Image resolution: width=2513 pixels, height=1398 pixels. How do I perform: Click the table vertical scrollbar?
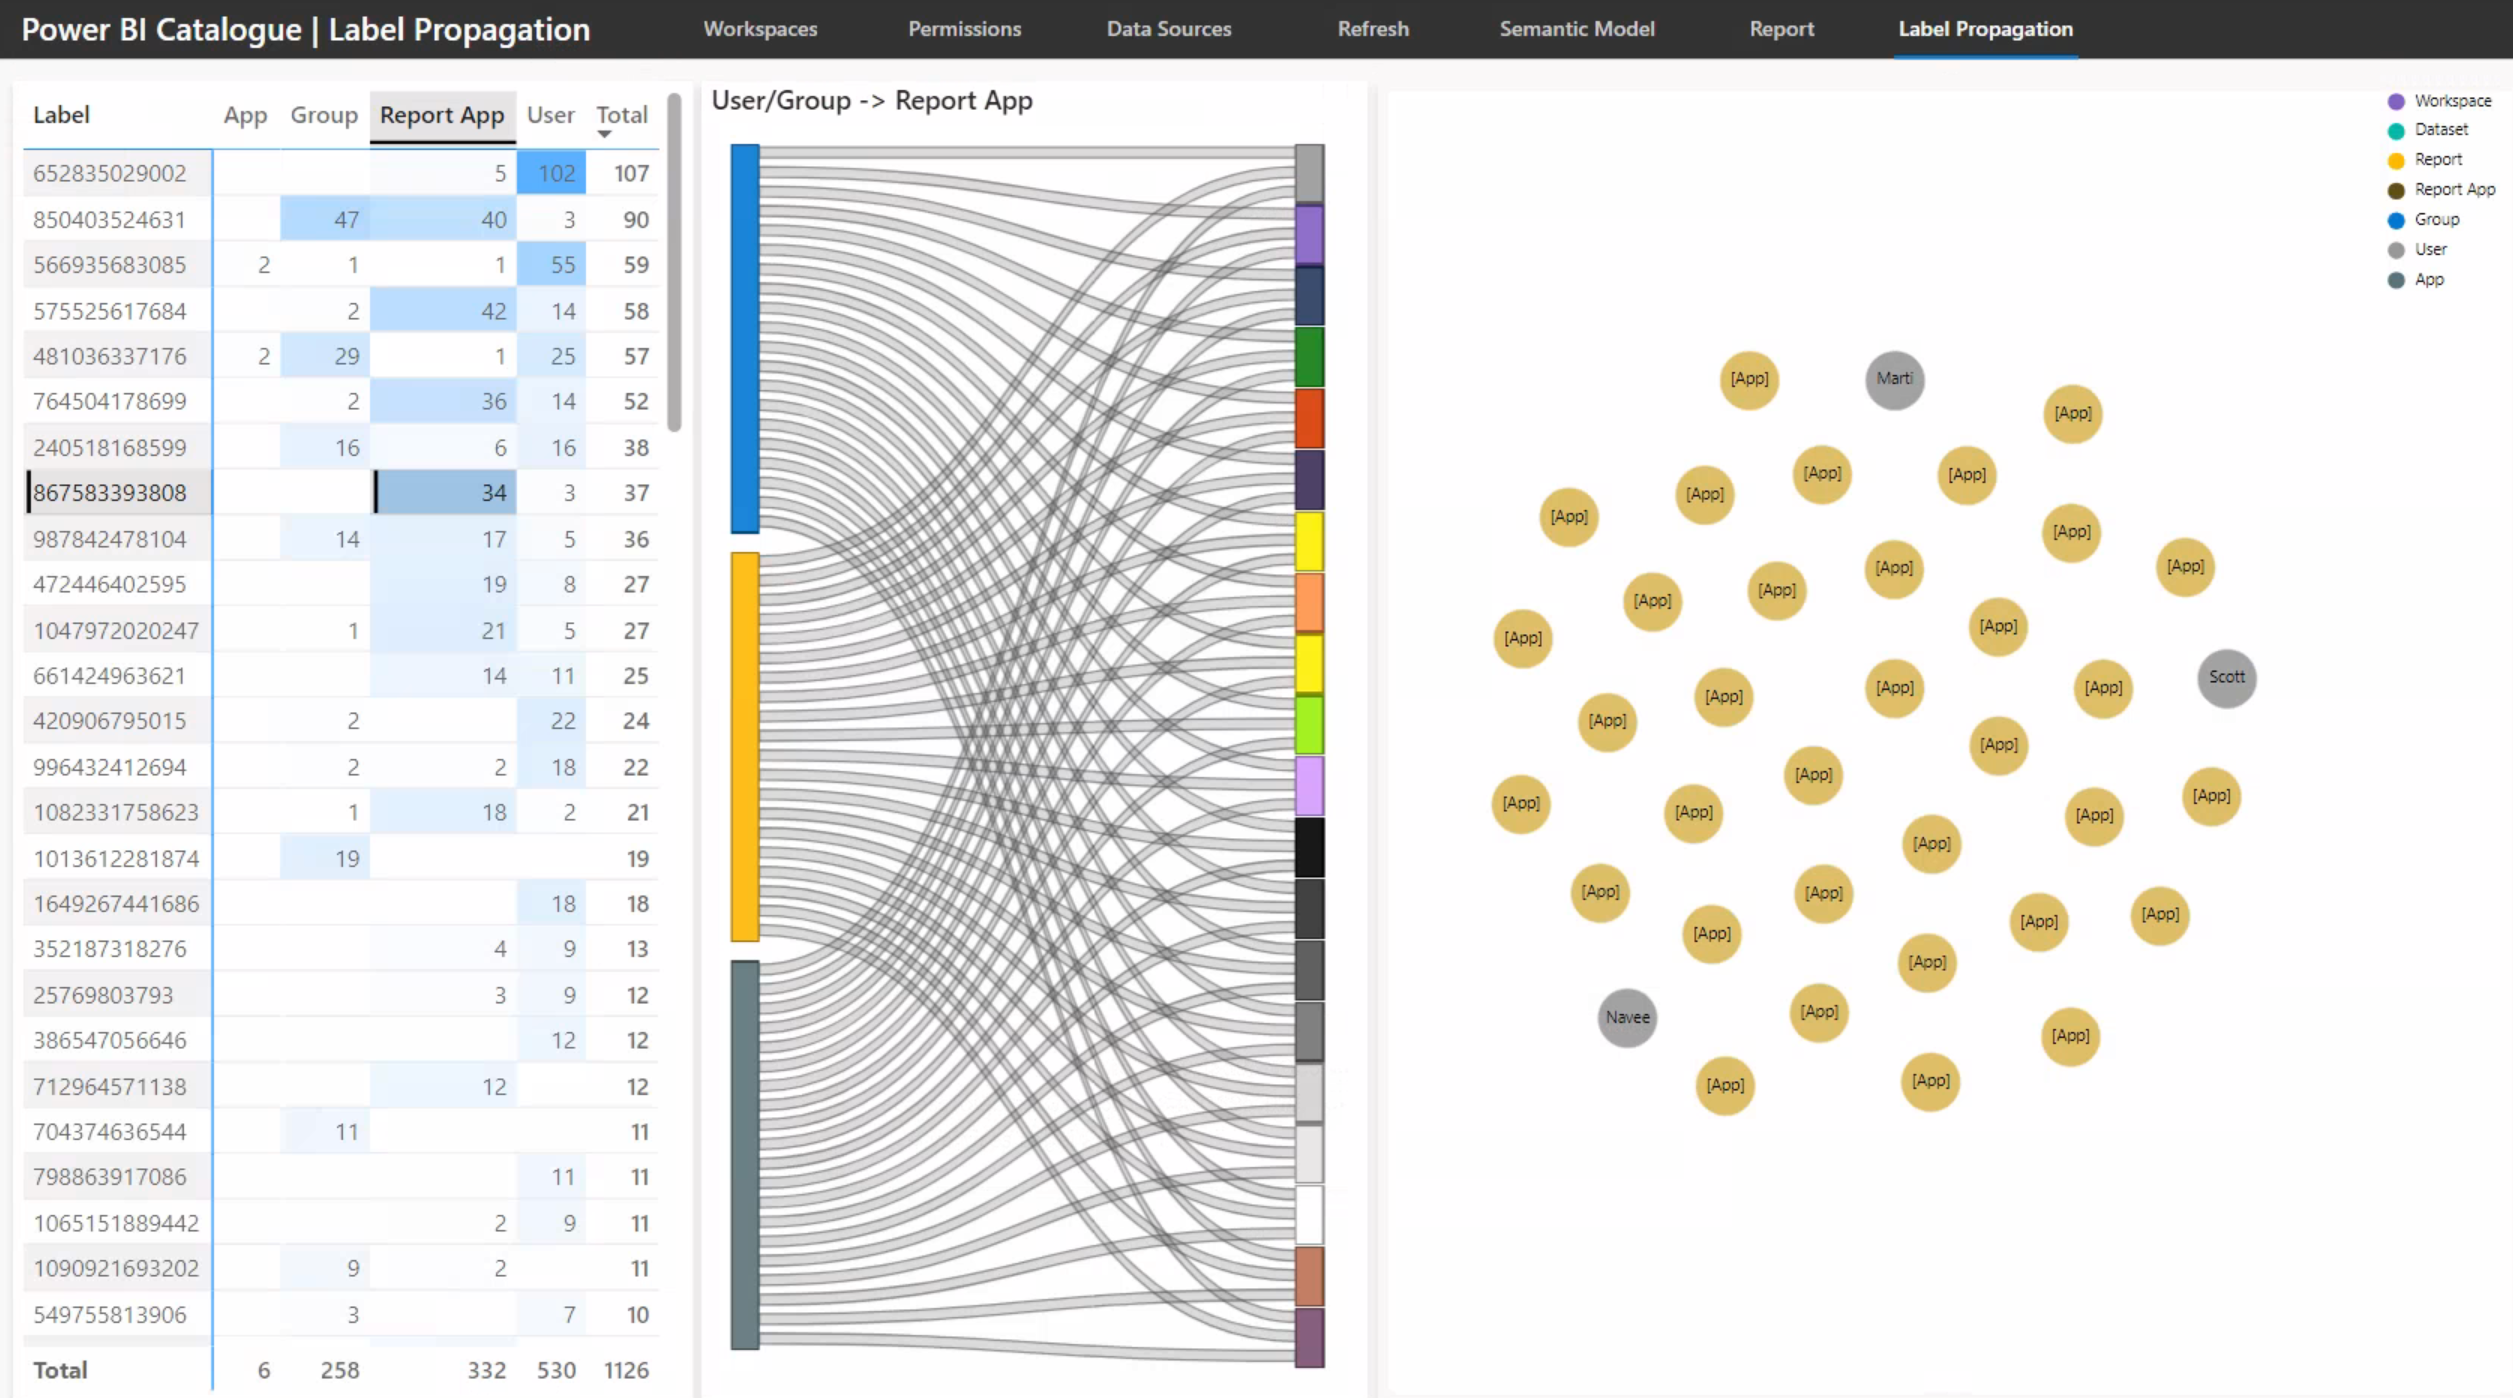click(674, 262)
